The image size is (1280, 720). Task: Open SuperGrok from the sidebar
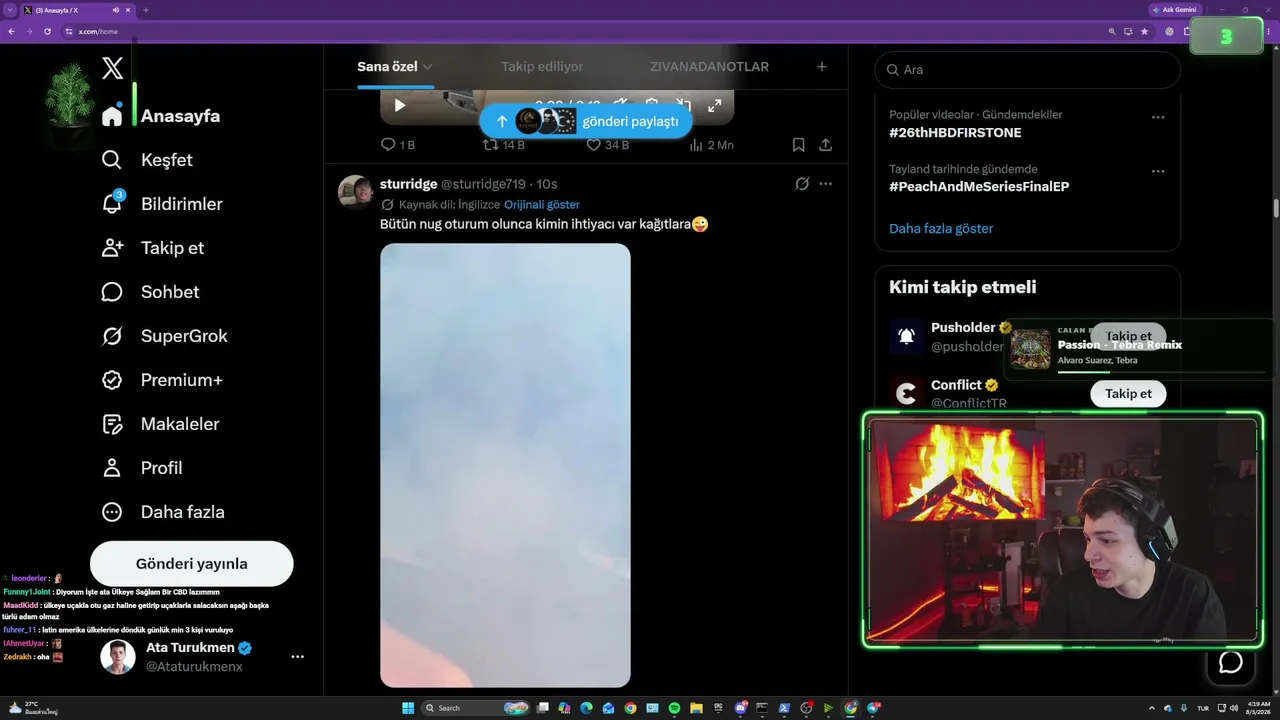[165, 336]
